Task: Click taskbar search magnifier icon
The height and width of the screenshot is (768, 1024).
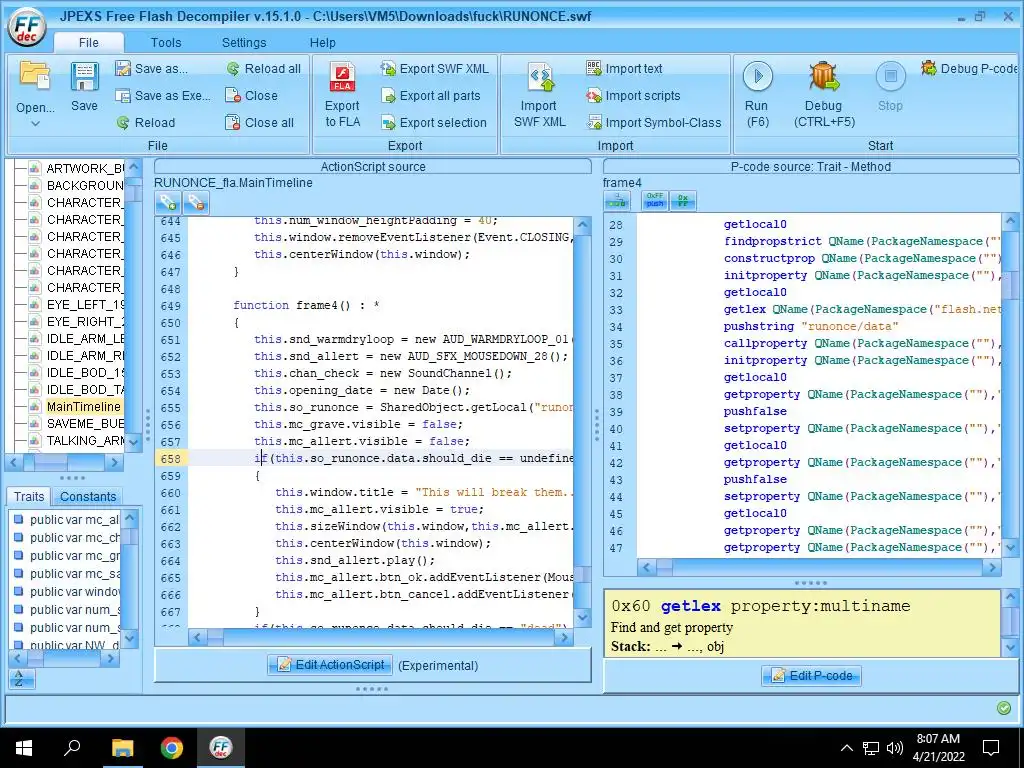Action: (x=72, y=748)
